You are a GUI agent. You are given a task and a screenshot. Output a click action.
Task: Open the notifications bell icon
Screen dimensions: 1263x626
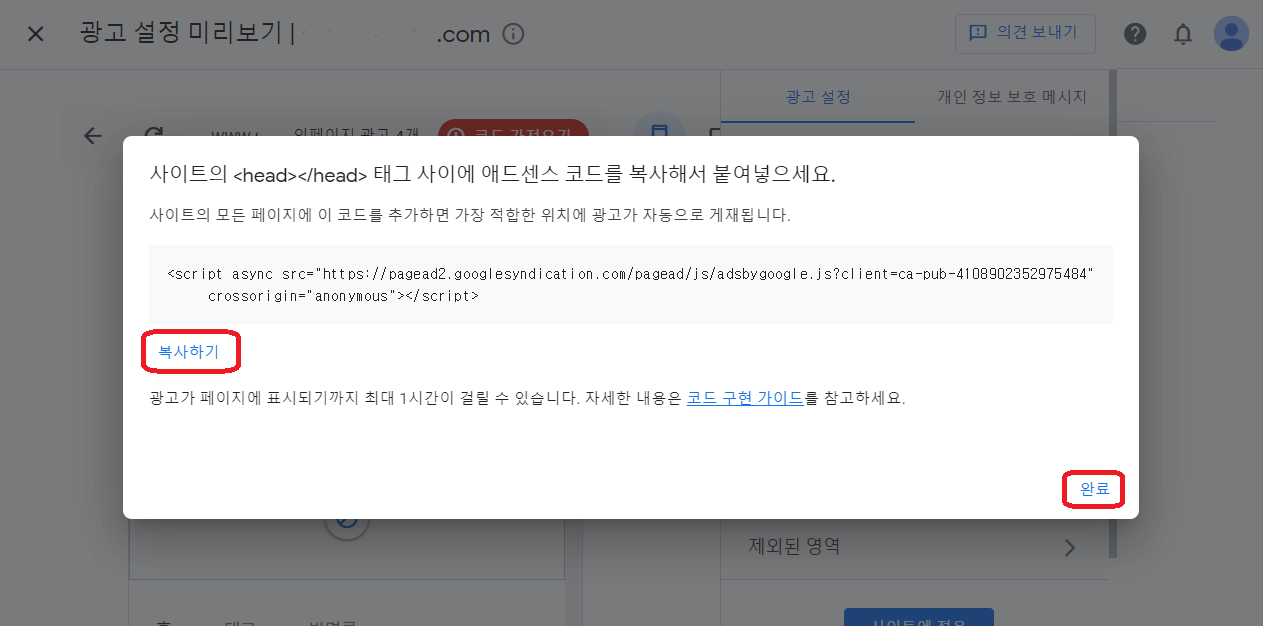(1183, 34)
